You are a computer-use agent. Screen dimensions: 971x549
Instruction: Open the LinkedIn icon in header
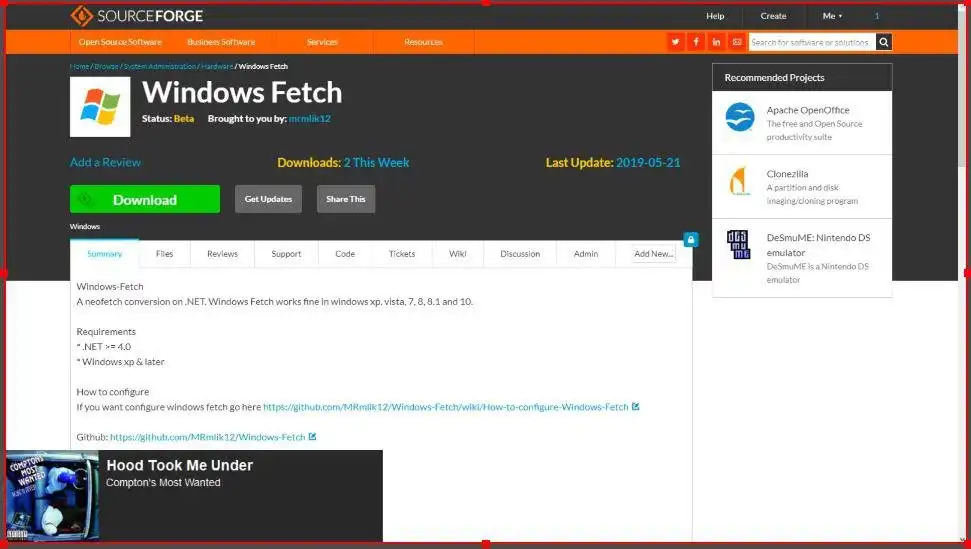716,42
